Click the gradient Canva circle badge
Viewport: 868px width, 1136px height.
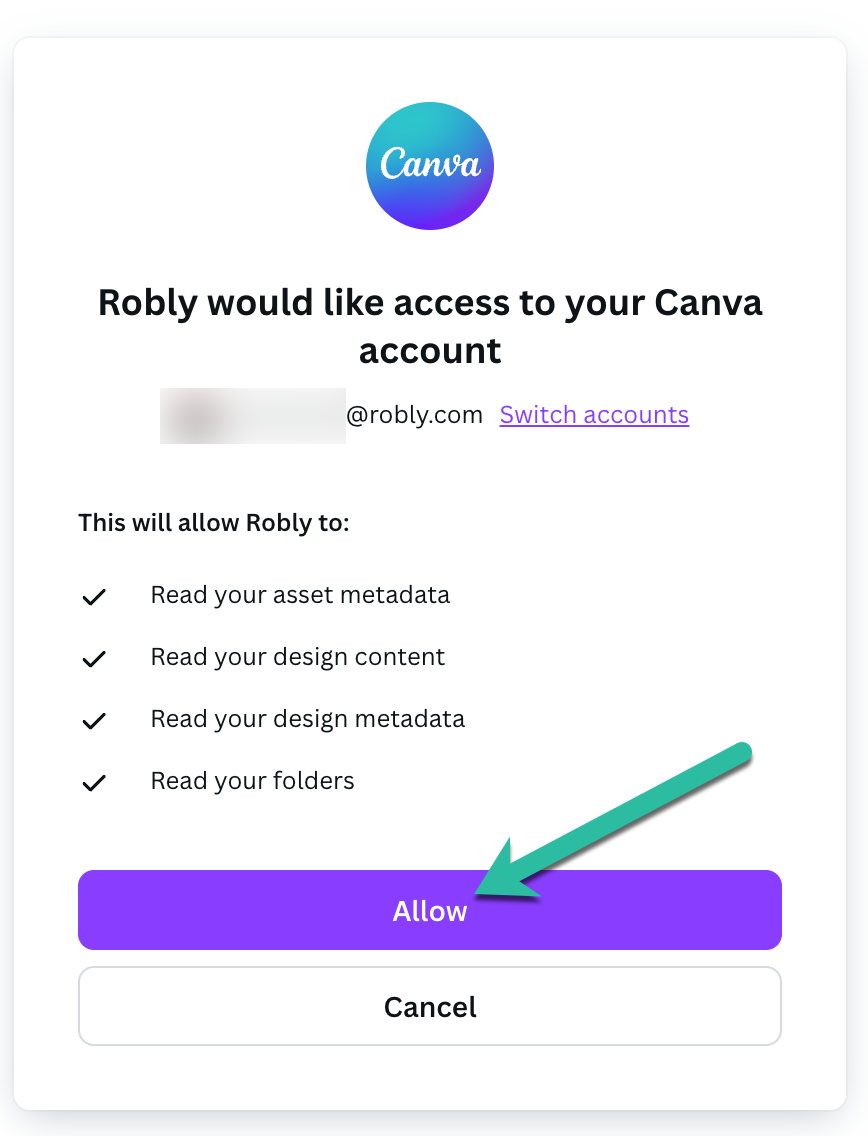click(430, 166)
